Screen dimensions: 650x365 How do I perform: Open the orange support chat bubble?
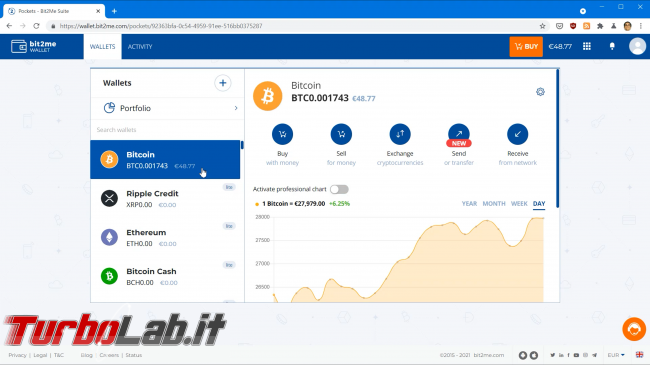(x=634, y=329)
